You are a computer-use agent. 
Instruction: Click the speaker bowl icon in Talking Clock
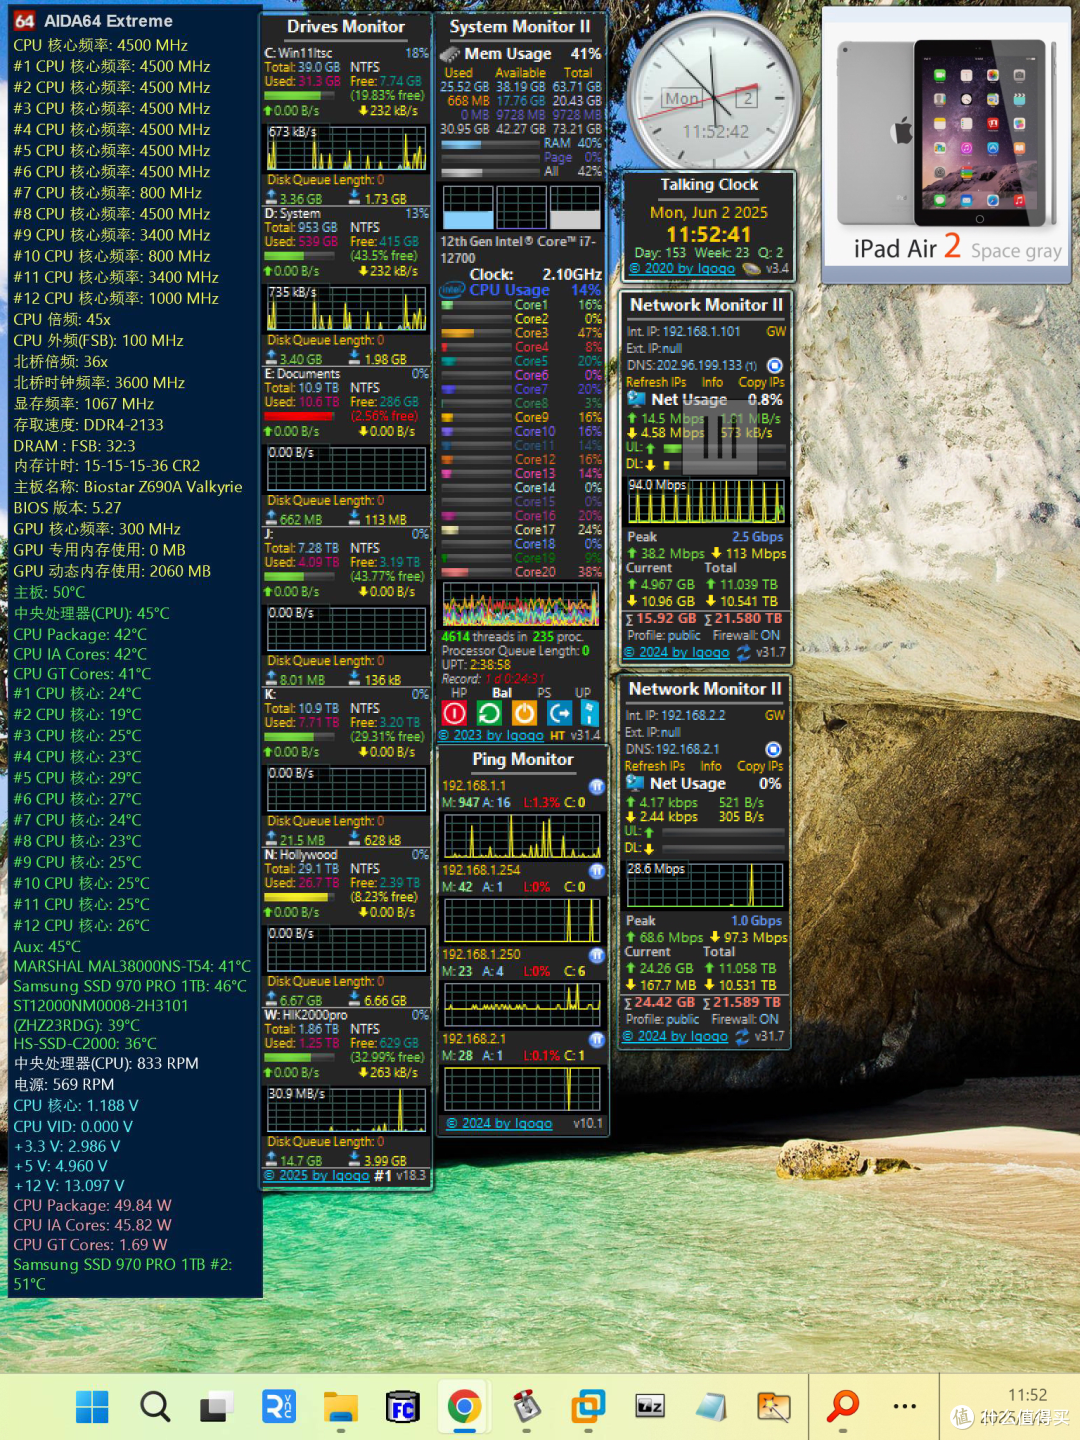click(x=751, y=268)
